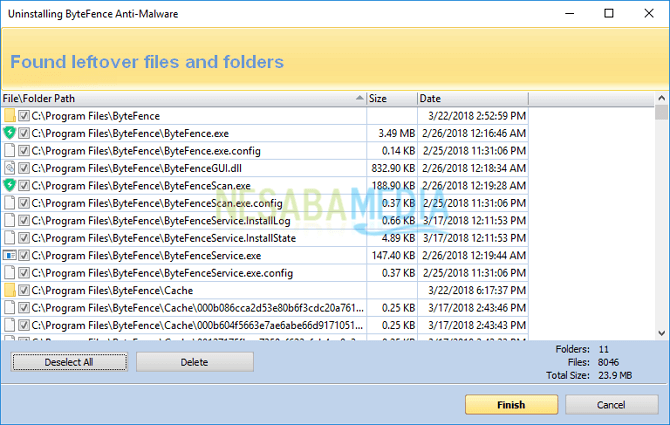Click date 3/22/2018 6:17:37 PM
Viewport: 670px width, 425px height.
click(477, 290)
